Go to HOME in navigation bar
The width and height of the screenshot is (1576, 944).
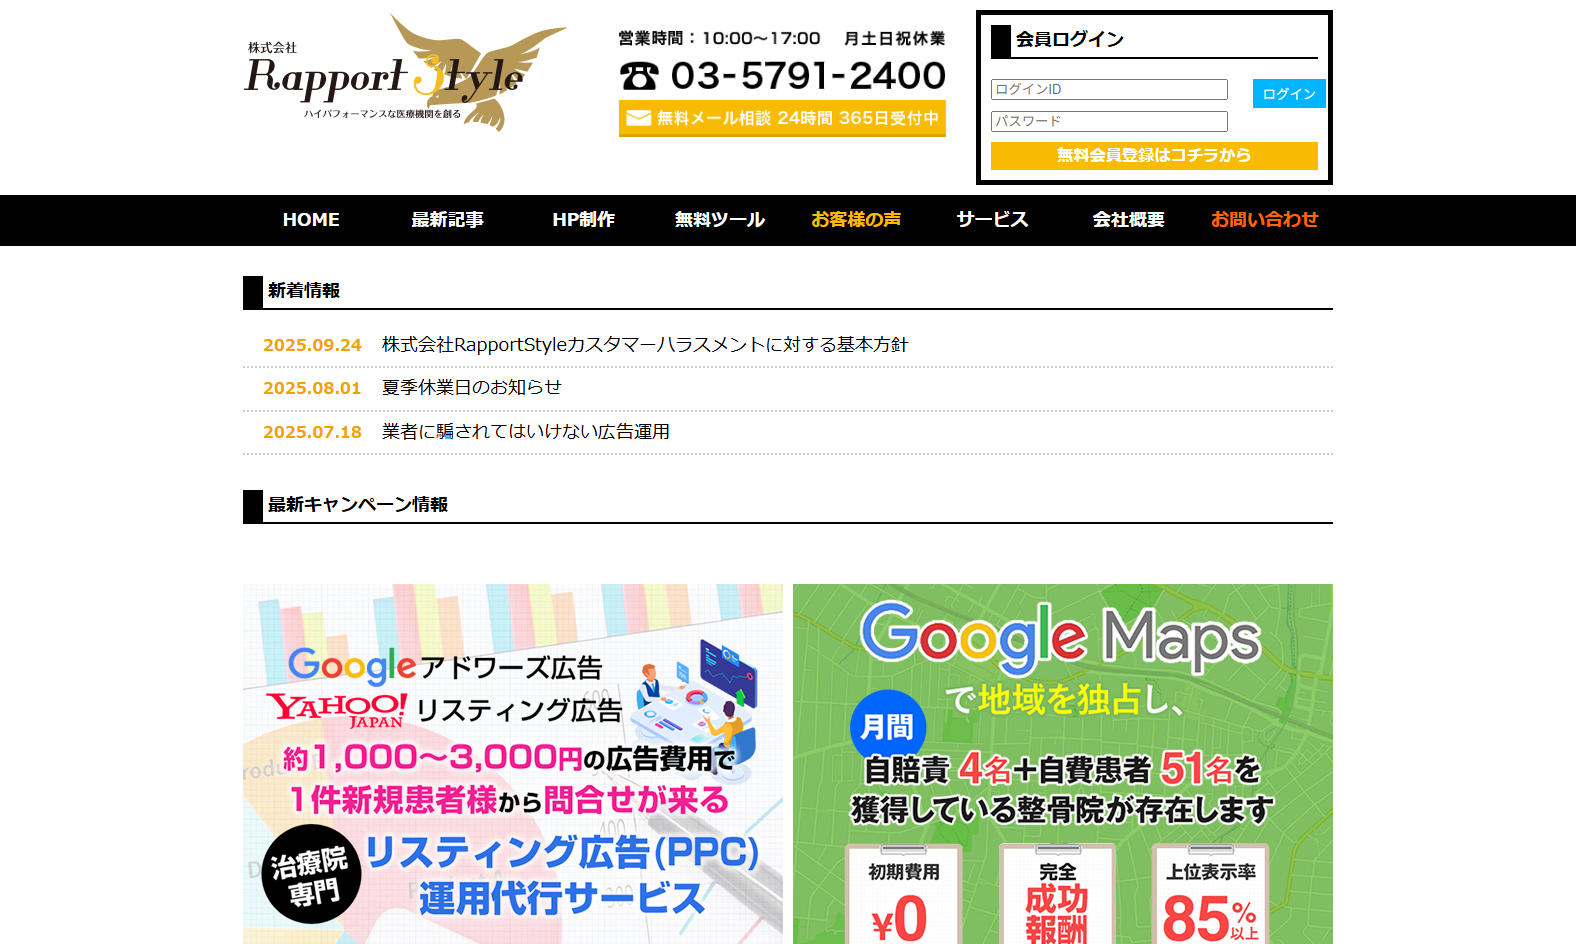click(x=311, y=220)
